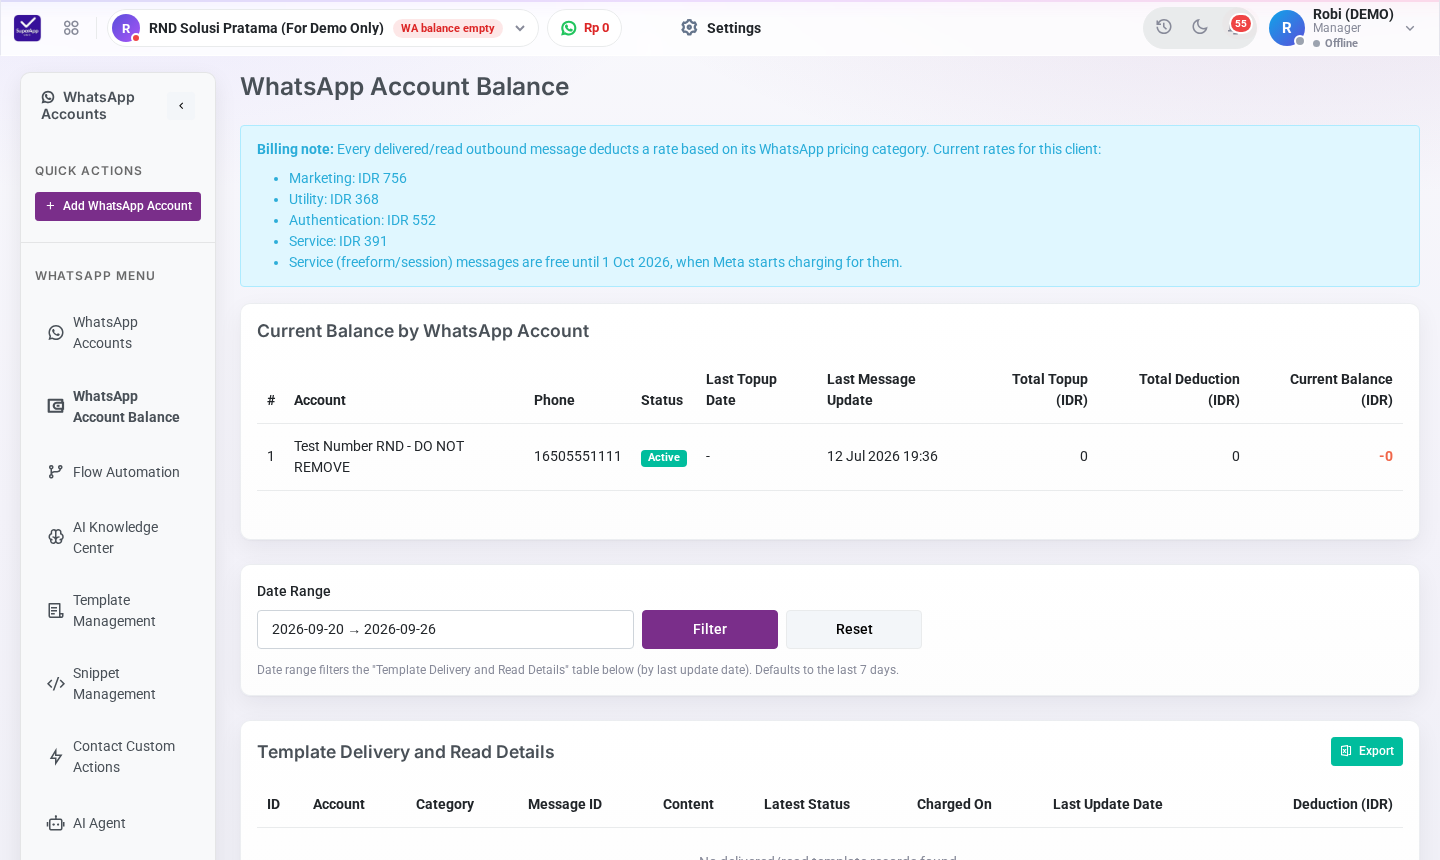Click the Authentication: IDR 552 rate line
This screenshot has width=1440, height=860.
(362, 220)
